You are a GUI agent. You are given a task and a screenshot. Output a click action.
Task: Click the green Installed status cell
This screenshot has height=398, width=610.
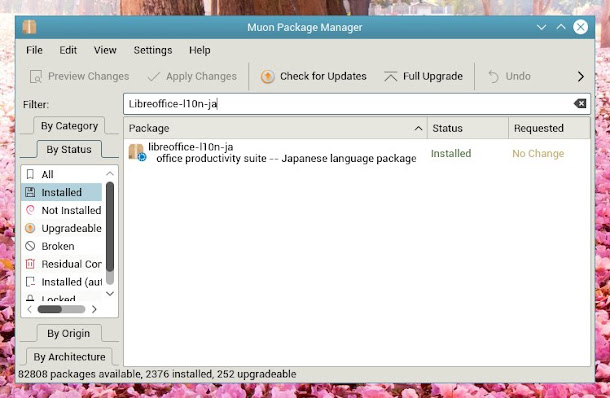point(451,153)
